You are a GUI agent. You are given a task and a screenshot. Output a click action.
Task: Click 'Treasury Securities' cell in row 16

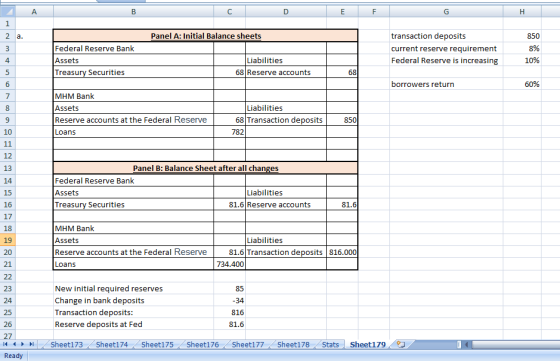click(x=134, y=205)
